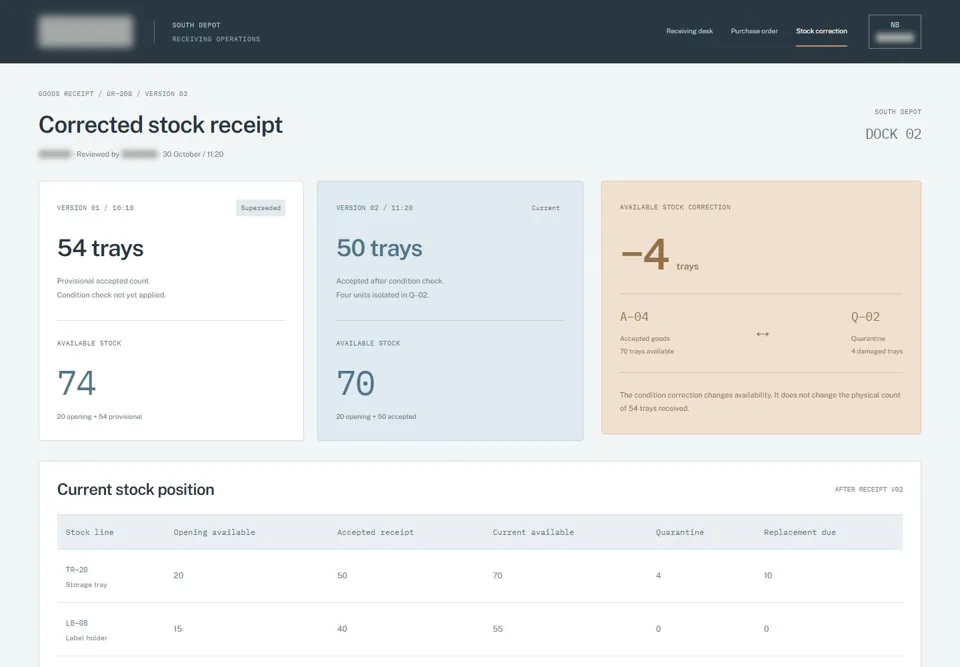
Task: Click the 54 trays provisional count
Action: [x=100, y=248]
